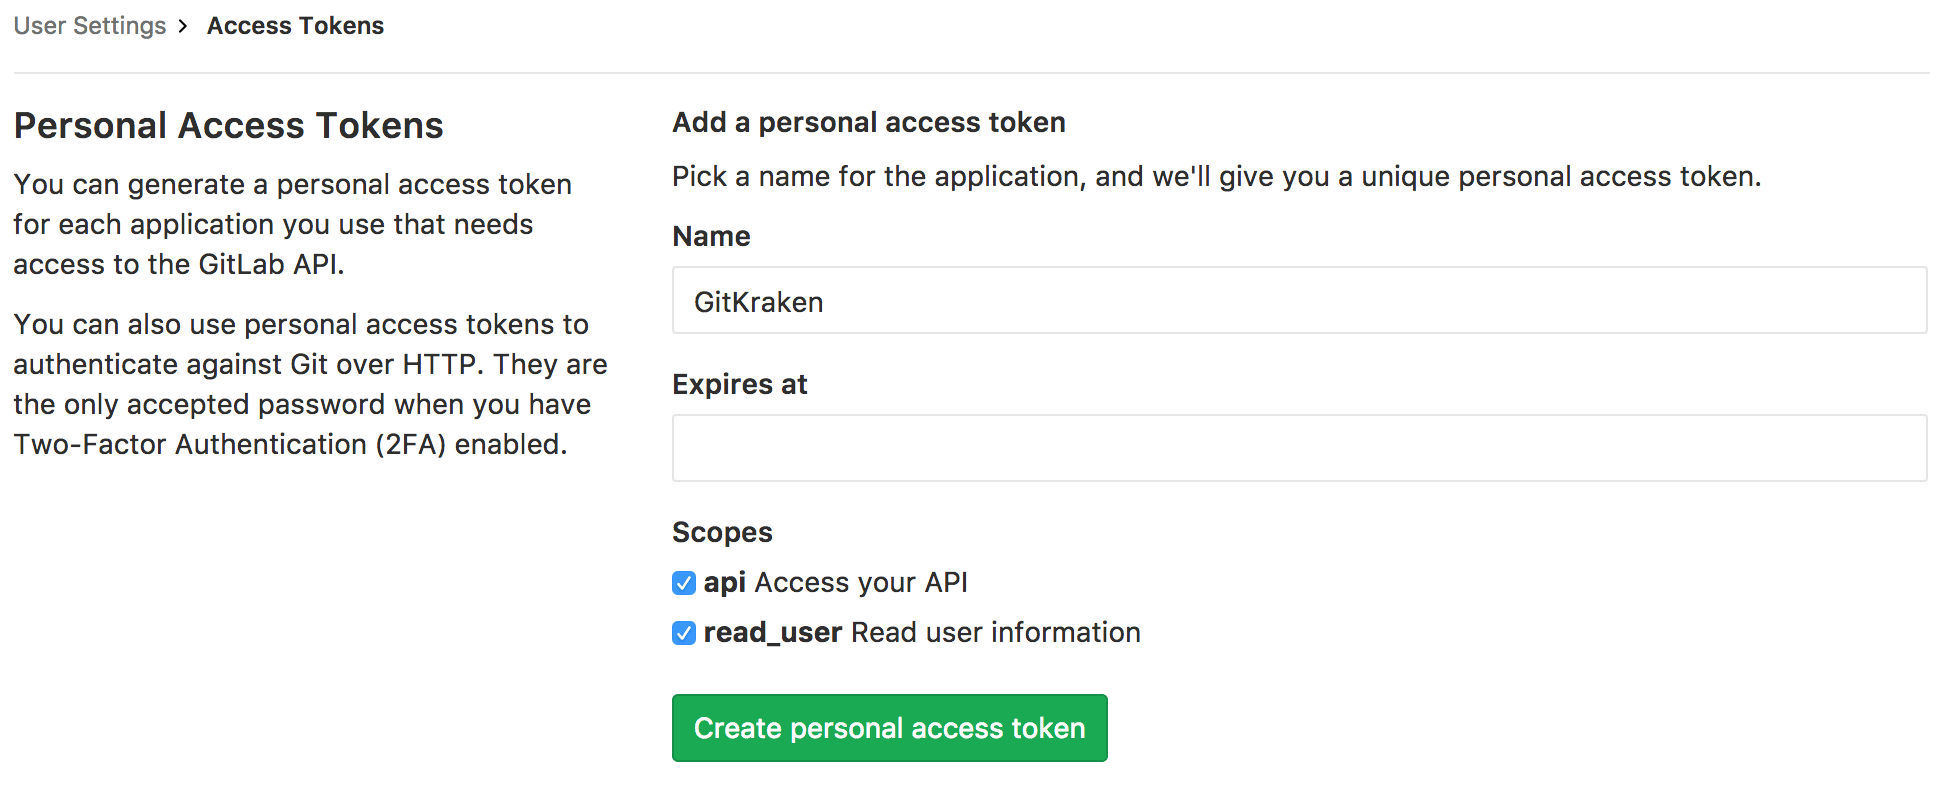The image size is (1950, 788).
Task: Click the Expires at field label
Action: pyautogui.click(x=739, y=385)
